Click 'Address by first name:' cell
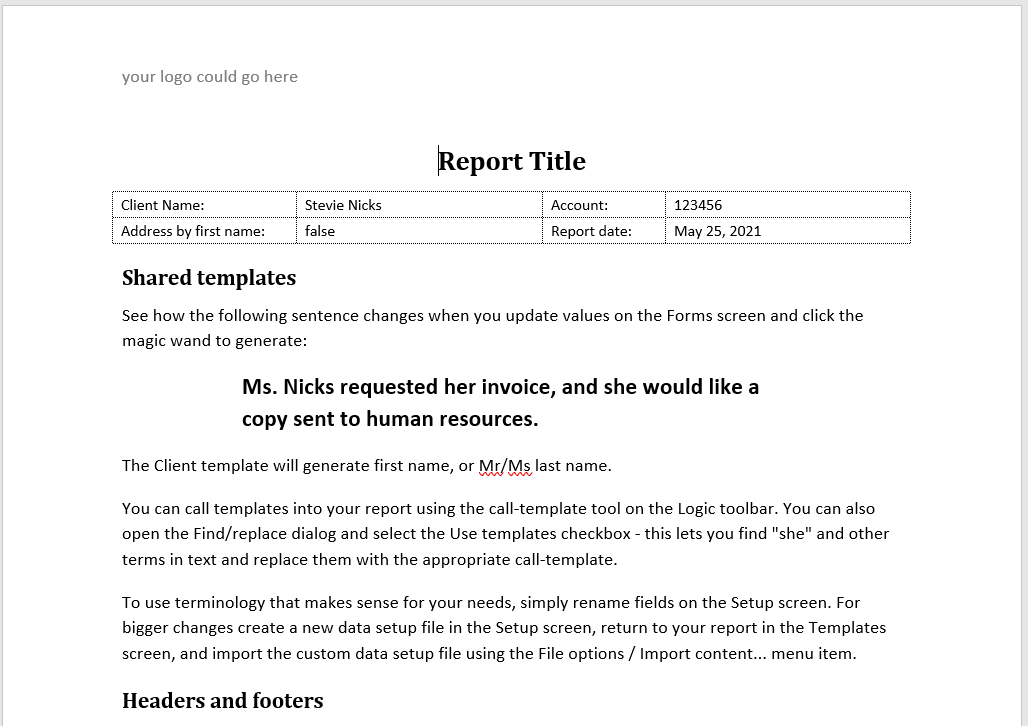Viewport: 1028px width, 726px height. [x=205, y=231]
